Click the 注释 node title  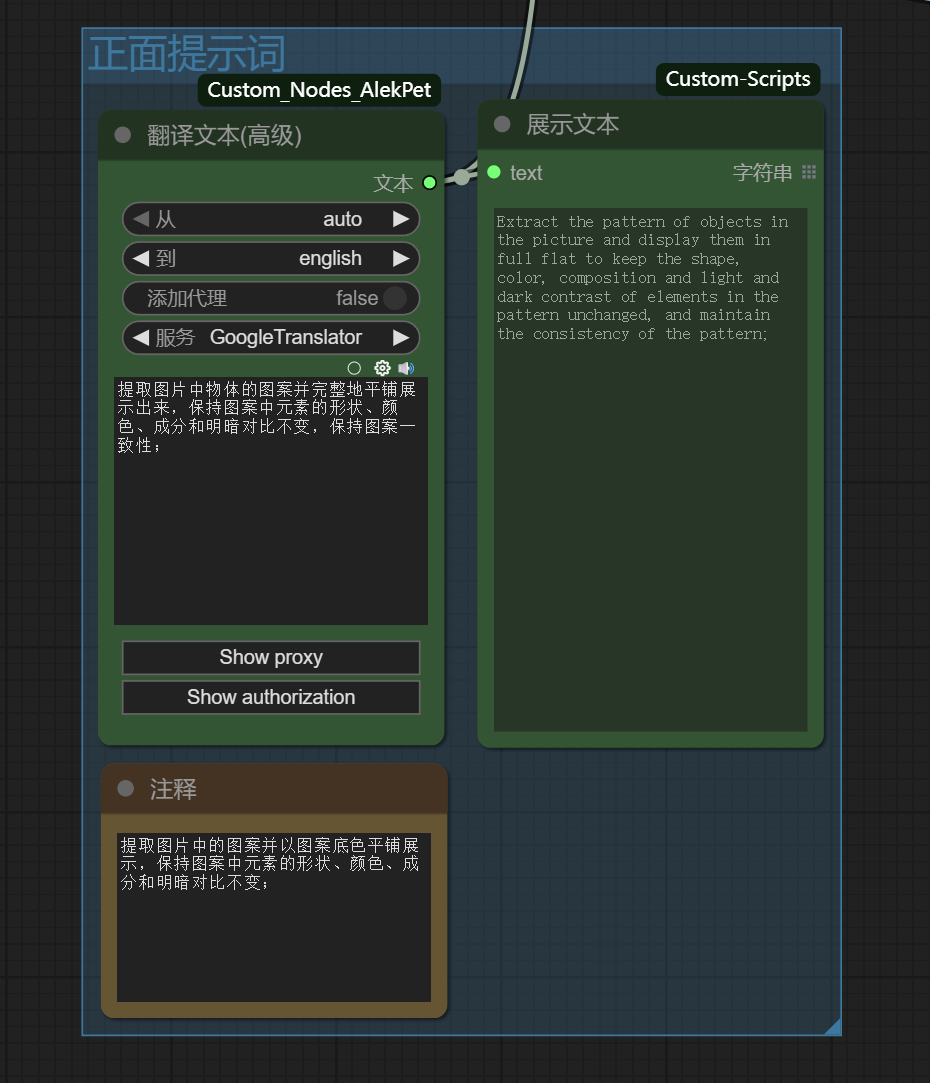(173, 789)
